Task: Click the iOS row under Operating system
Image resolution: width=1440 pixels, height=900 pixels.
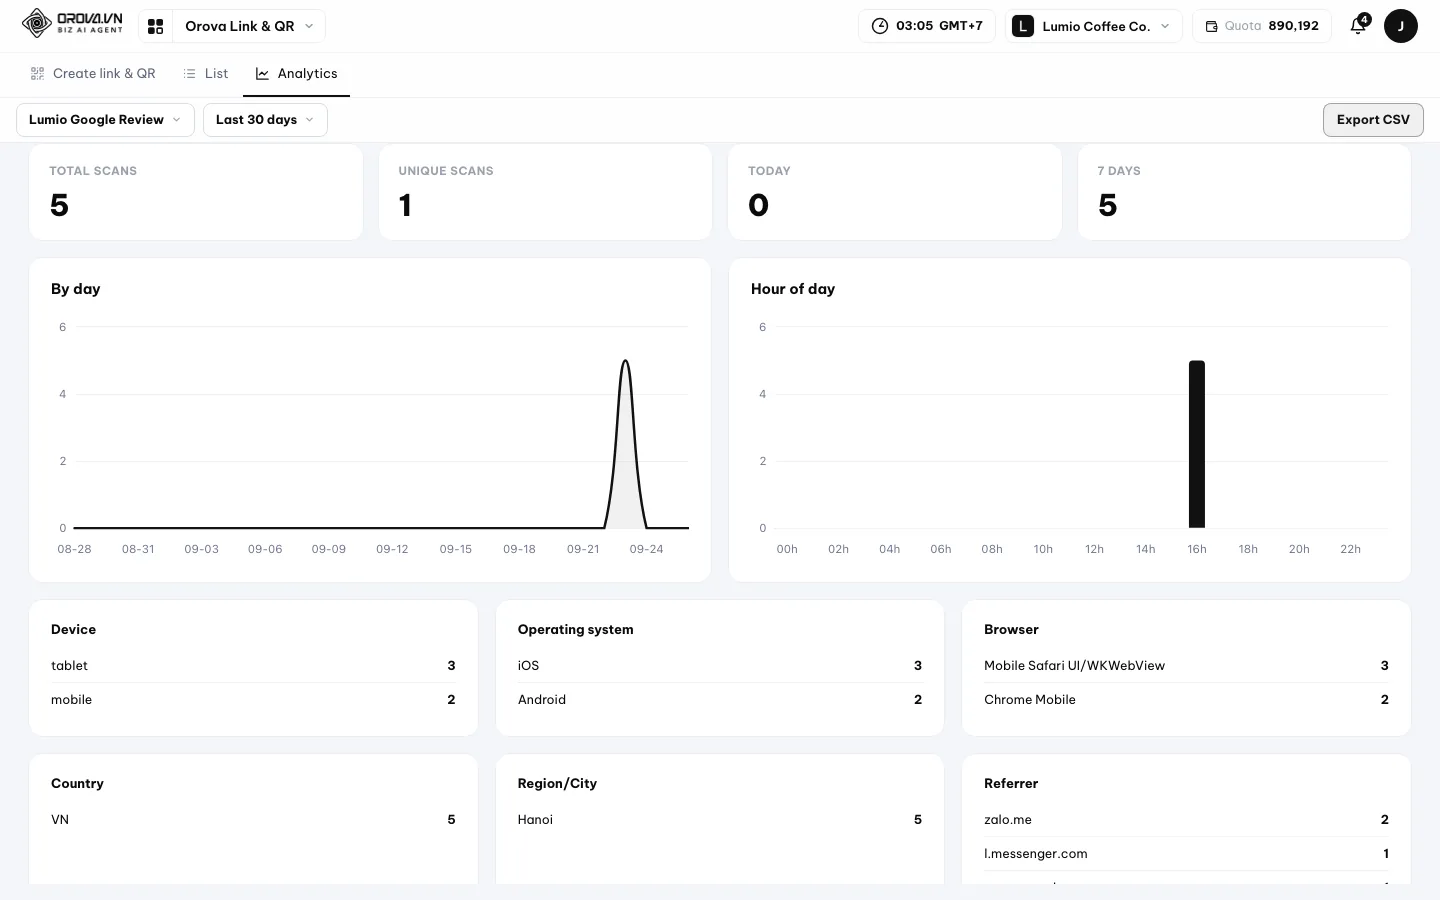Action: (x=720, y=666)
